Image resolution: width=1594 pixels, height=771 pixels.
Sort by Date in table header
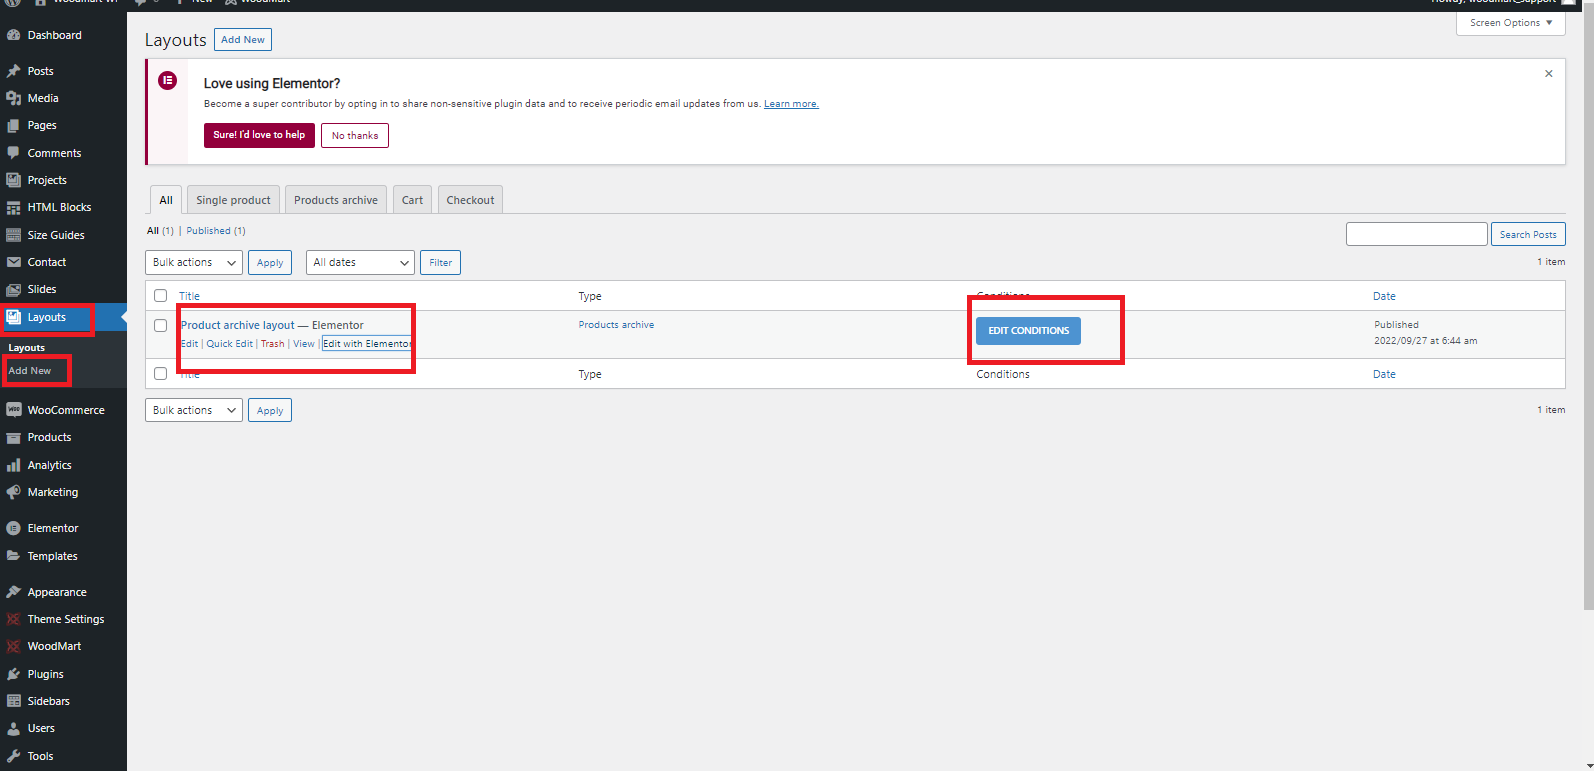tap(1384, 296)
